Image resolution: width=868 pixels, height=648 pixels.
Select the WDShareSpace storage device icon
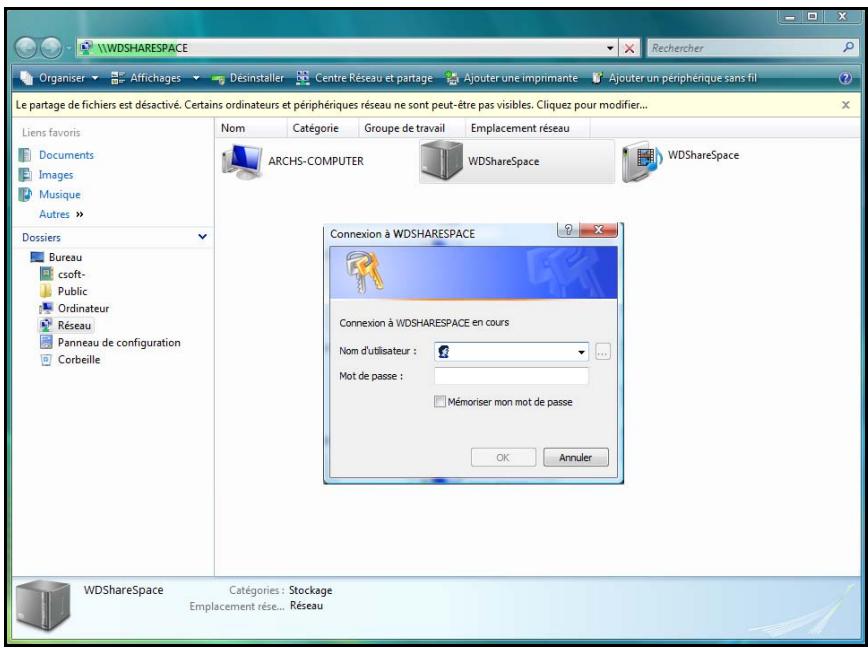[441, 161]
